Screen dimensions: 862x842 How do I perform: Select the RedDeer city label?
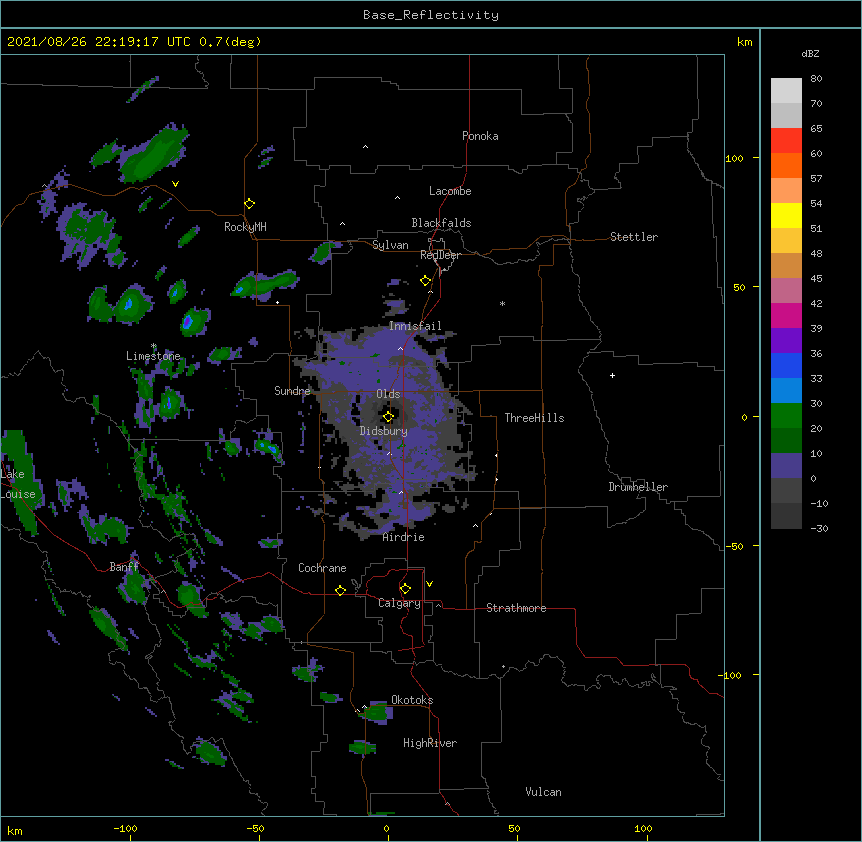[440, 255]
